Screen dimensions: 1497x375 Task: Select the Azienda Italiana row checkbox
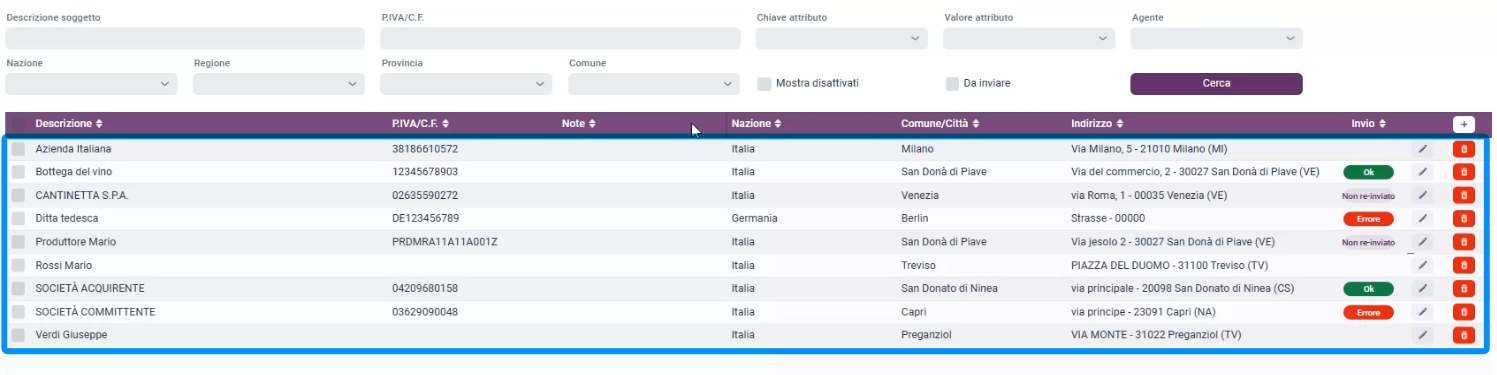click(18, 149)
